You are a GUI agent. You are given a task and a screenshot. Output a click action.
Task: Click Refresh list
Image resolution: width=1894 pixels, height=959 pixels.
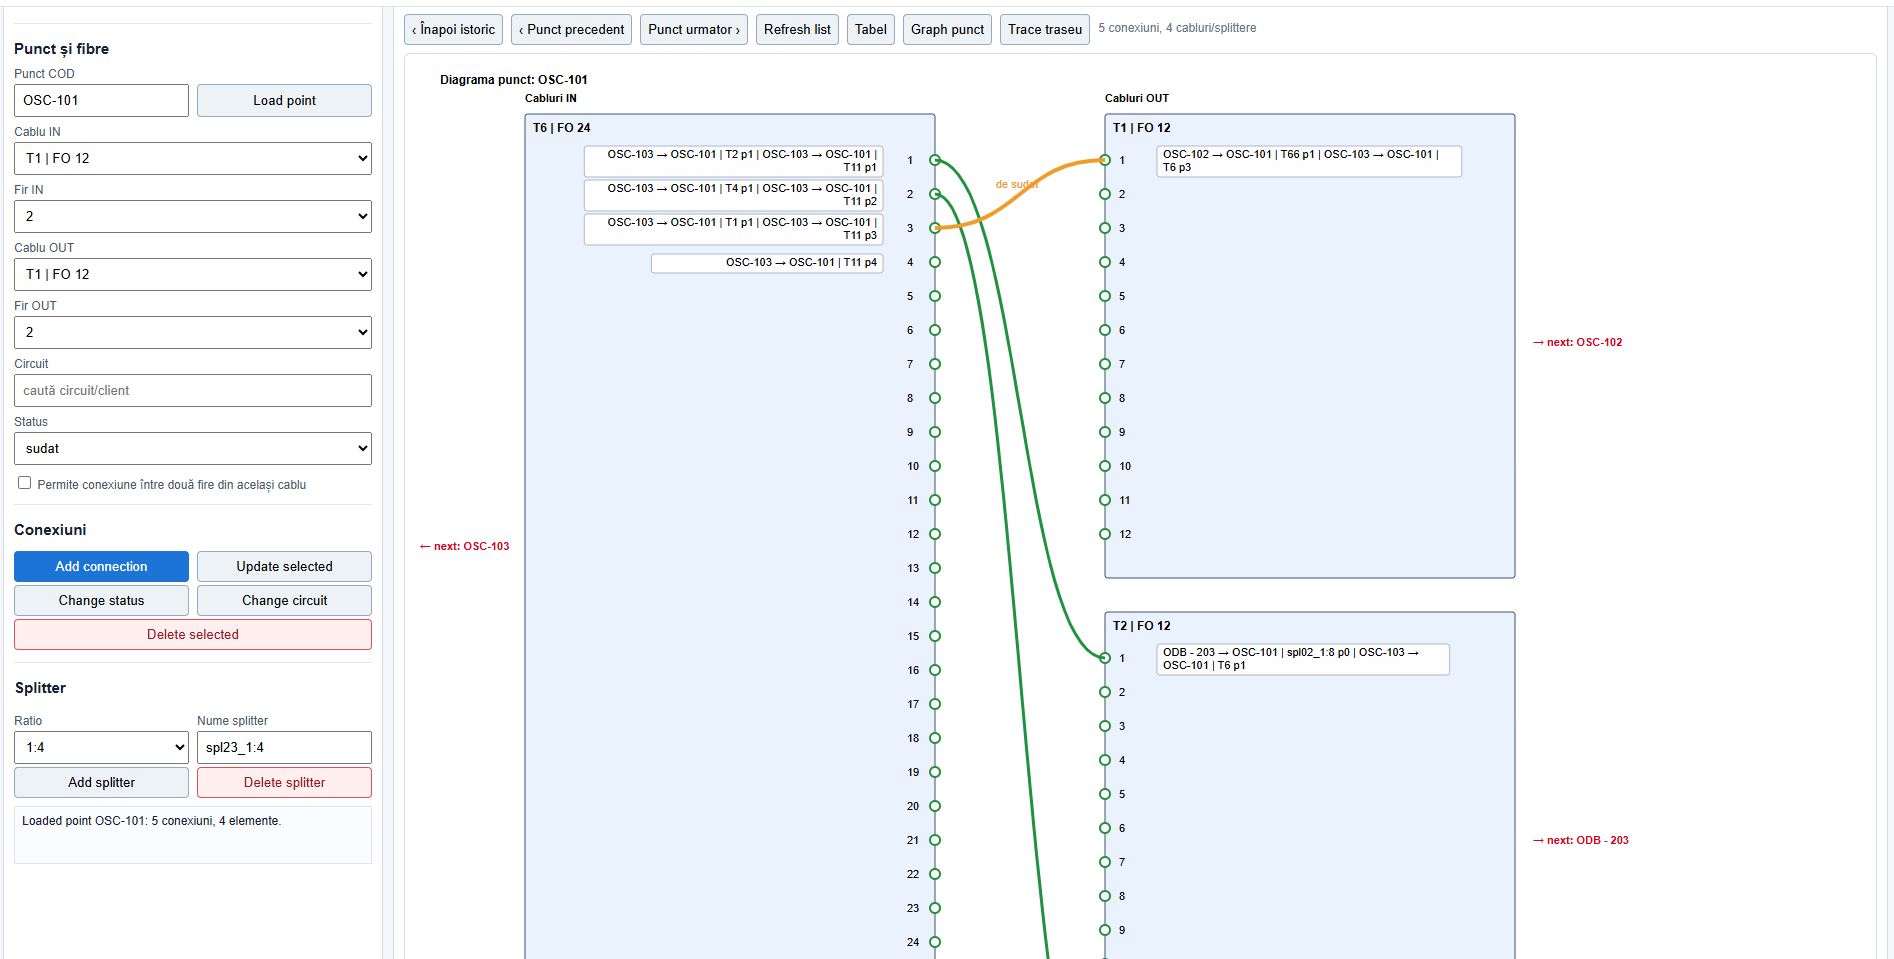(797, 29)
